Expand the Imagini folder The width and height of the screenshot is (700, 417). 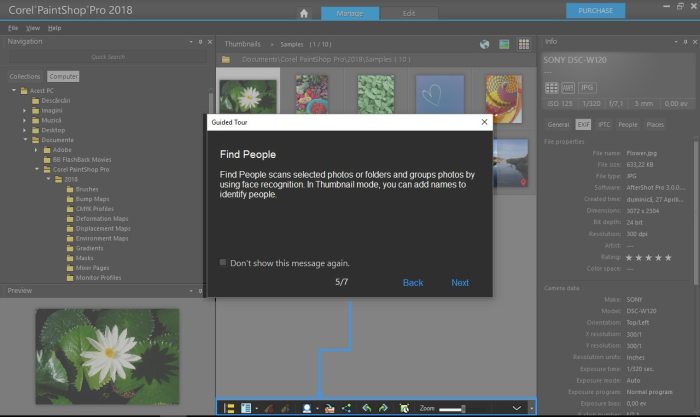coord(25,110)
